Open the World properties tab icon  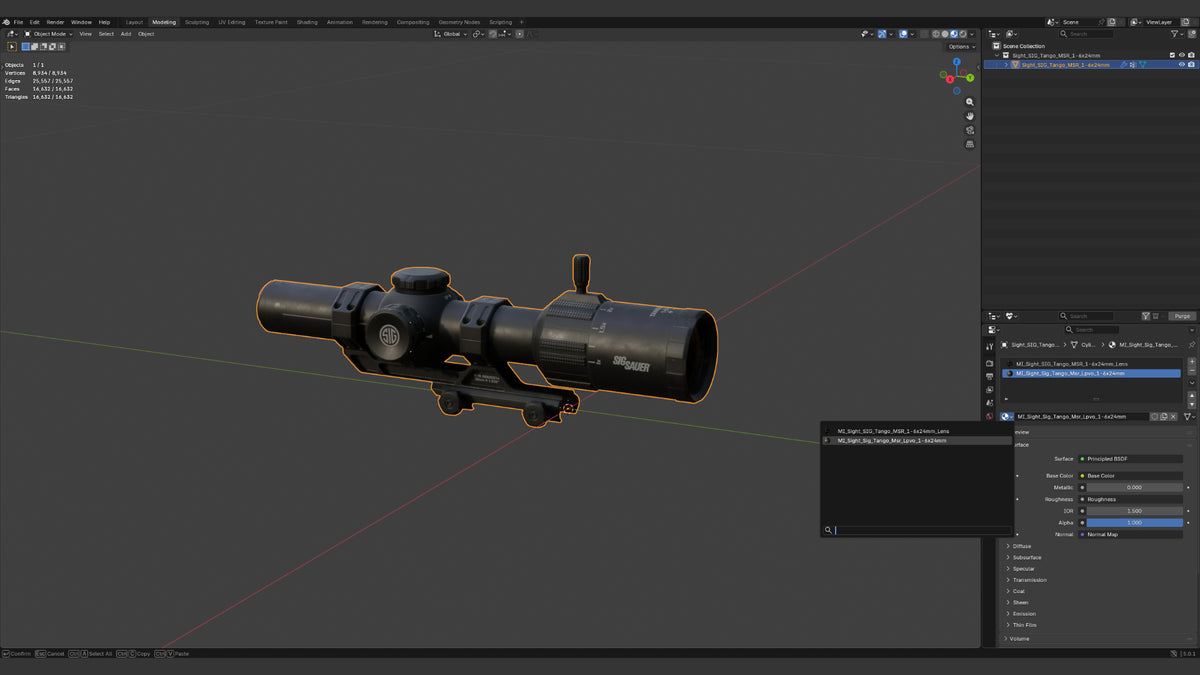[989, 416]
